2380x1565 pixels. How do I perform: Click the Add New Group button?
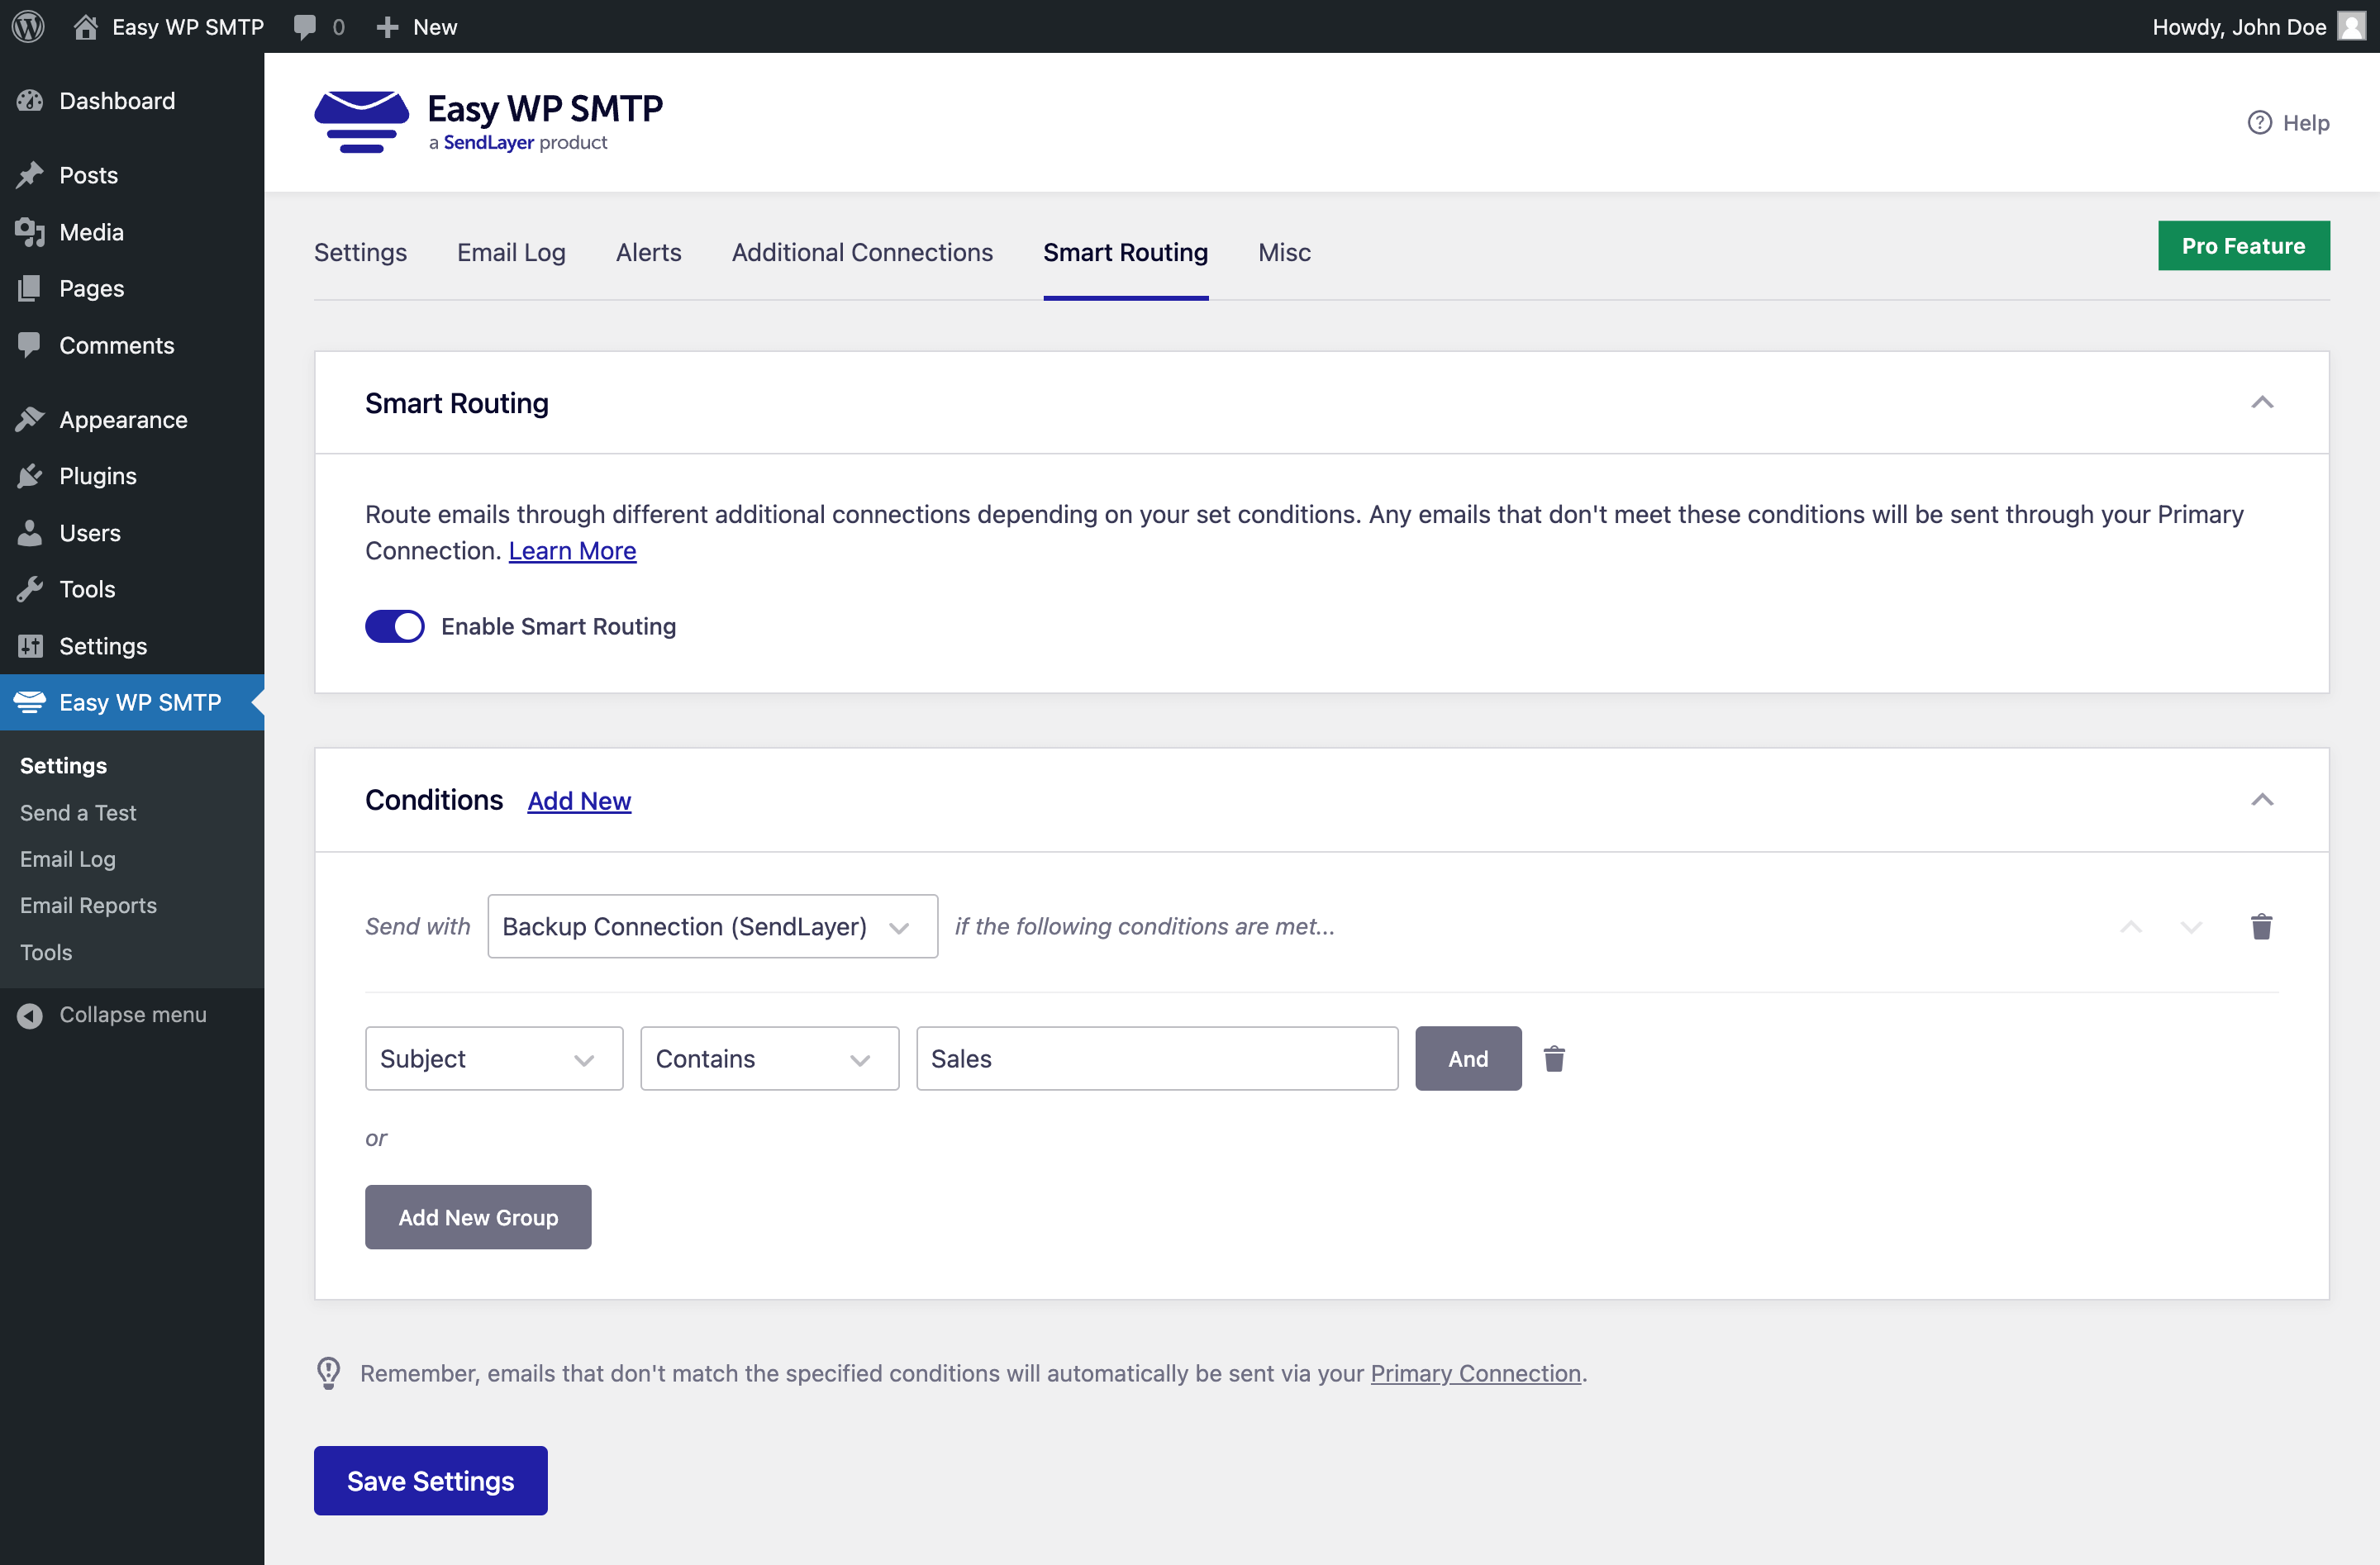[478, 1215]
